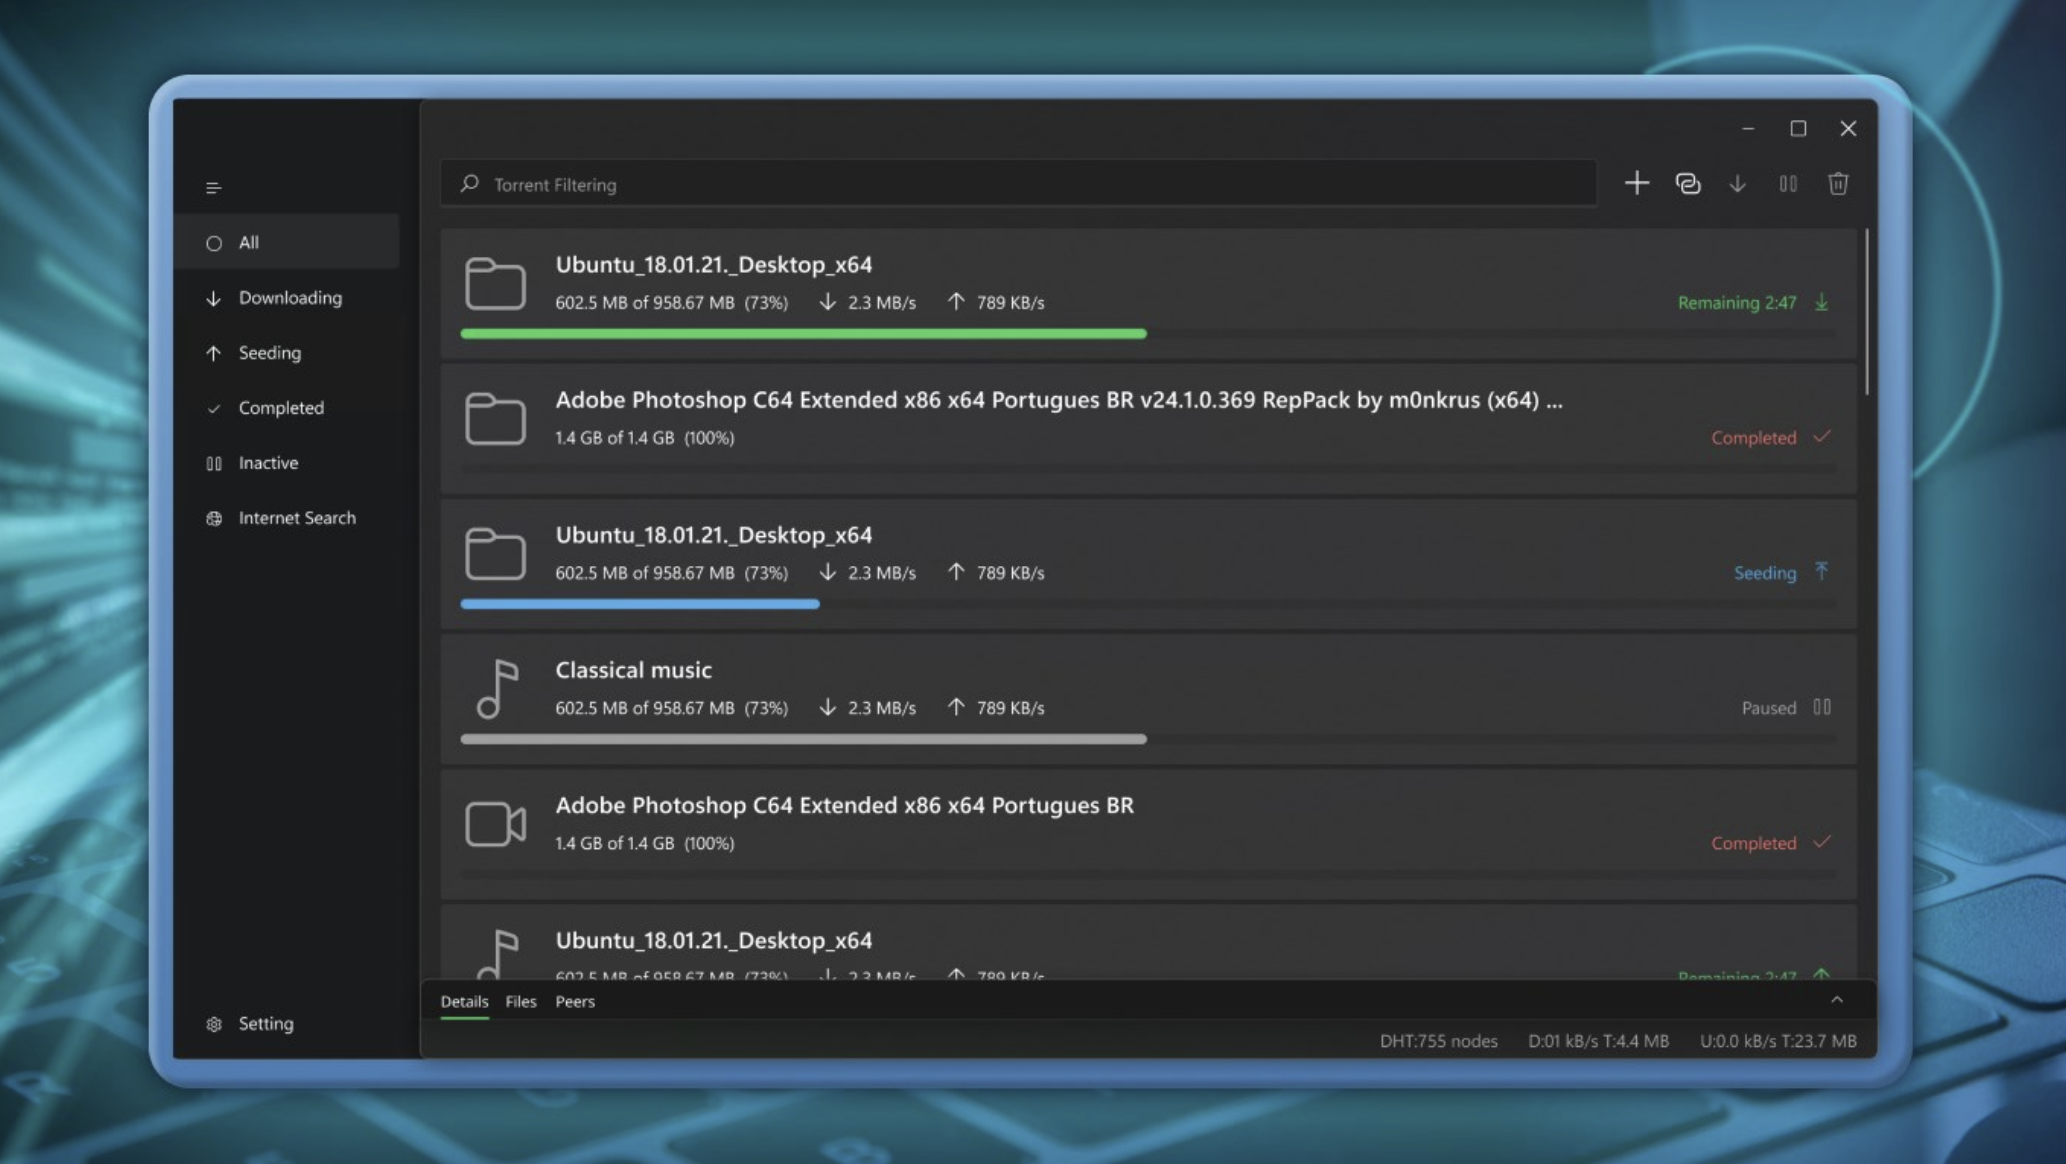This screenshot has width=2066, height=1164.
Task: Click the Downloading down-arrow icon in sidebar
Action: [213, 298]
